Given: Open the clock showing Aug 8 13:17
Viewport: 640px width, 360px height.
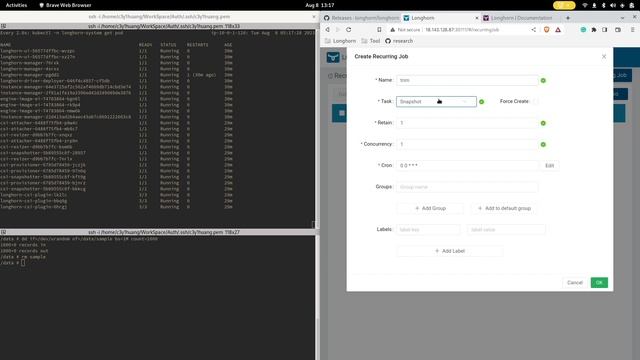Looking at the screenshot, I should tap(320, 5).
